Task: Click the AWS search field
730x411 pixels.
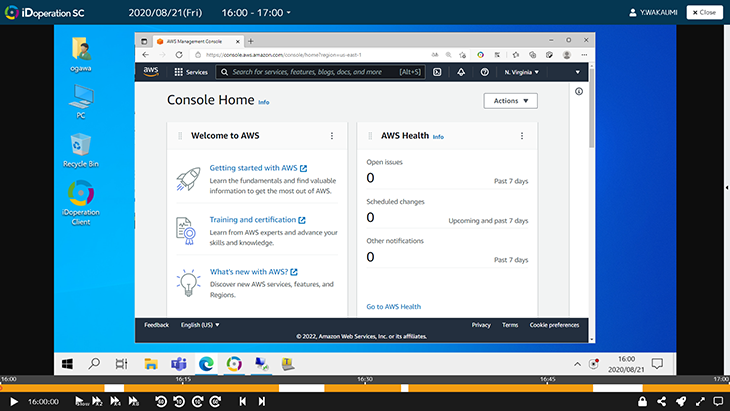Action: click(x=320, y=72)
